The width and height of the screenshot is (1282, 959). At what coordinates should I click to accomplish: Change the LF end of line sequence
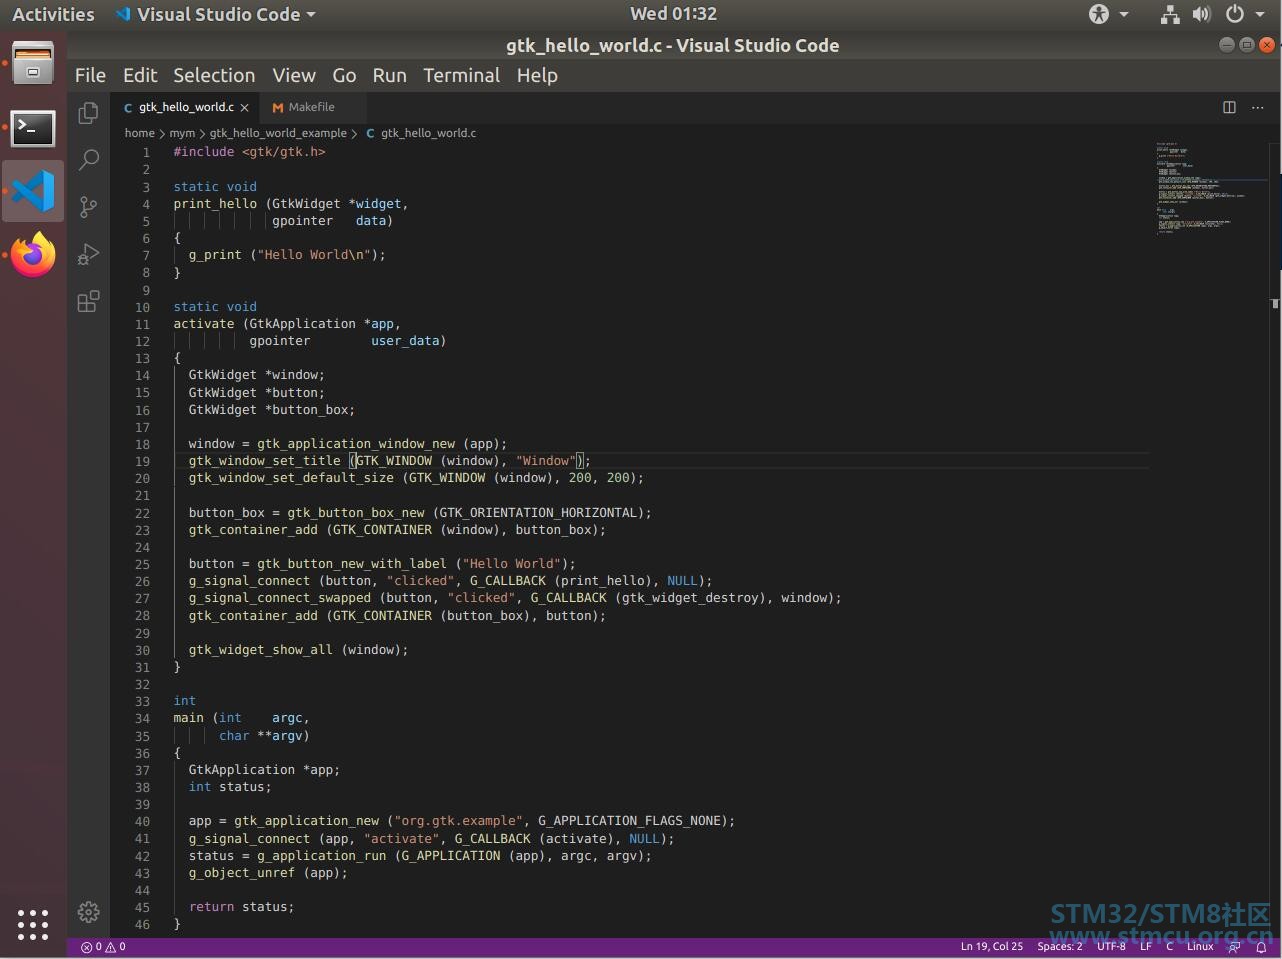click(x=1146, y=947)
